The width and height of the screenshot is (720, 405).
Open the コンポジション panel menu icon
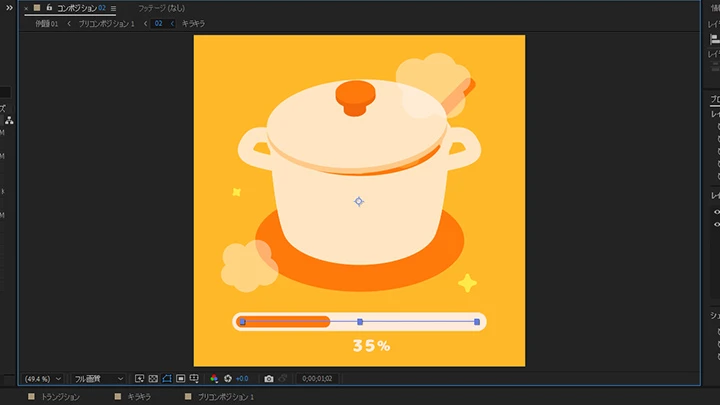point(113,8)
